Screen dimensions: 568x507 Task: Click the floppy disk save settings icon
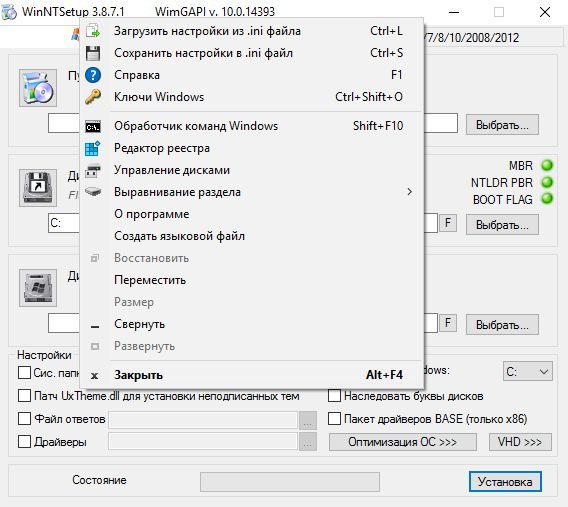(93, 53)
